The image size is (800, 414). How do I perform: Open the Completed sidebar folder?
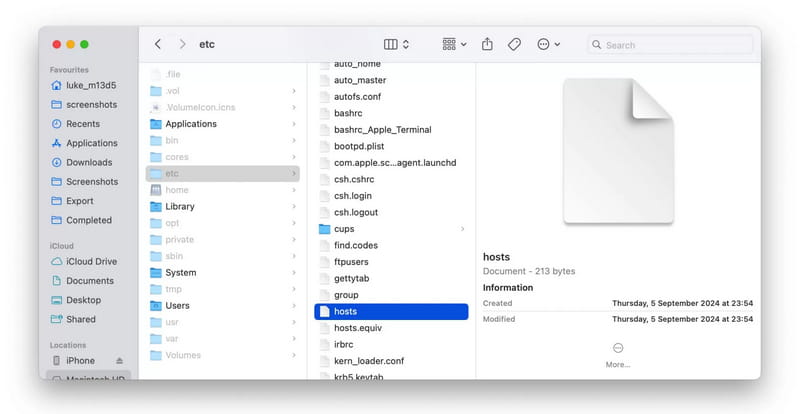(82, 221)
